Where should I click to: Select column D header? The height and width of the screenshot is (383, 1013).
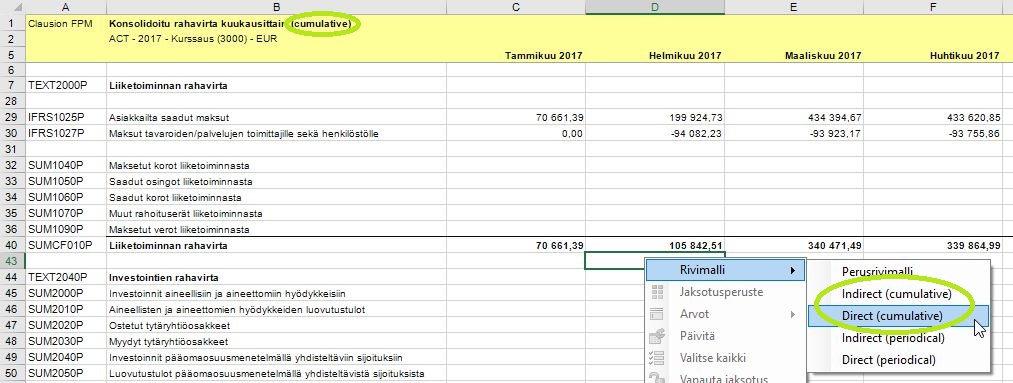655,7
